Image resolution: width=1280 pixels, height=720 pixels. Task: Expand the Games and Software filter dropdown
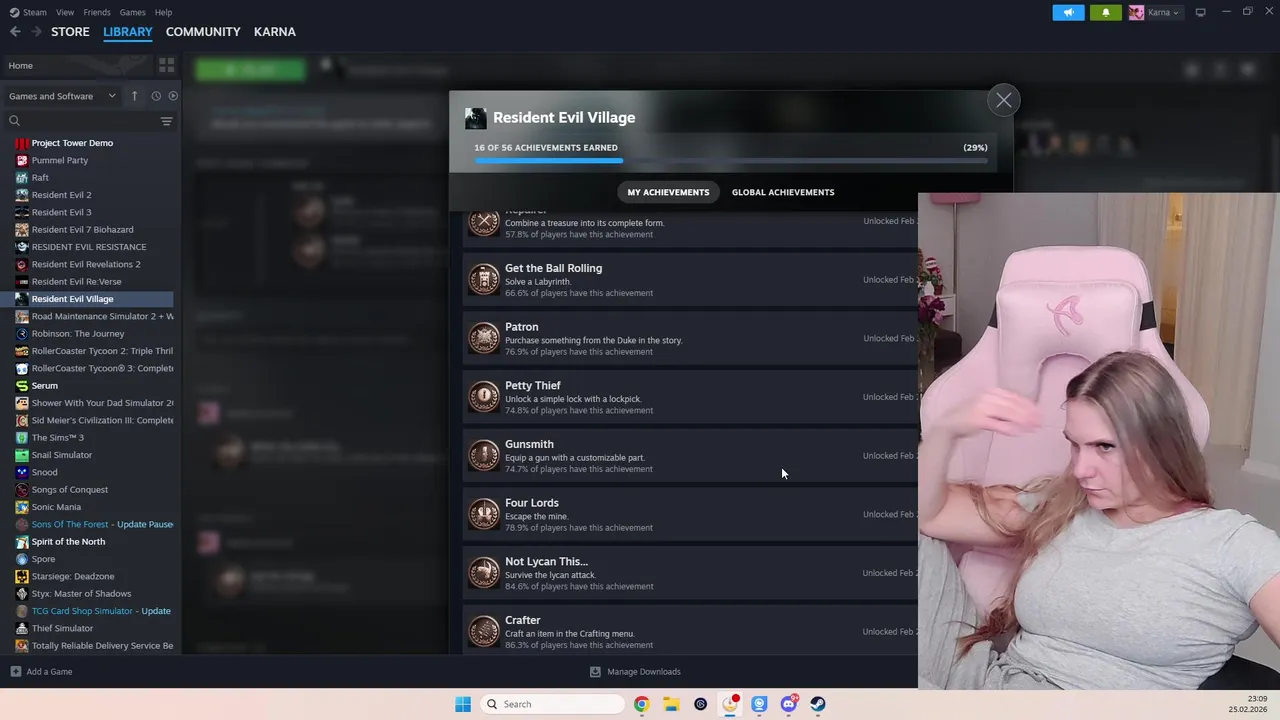(x=62, y=96)
